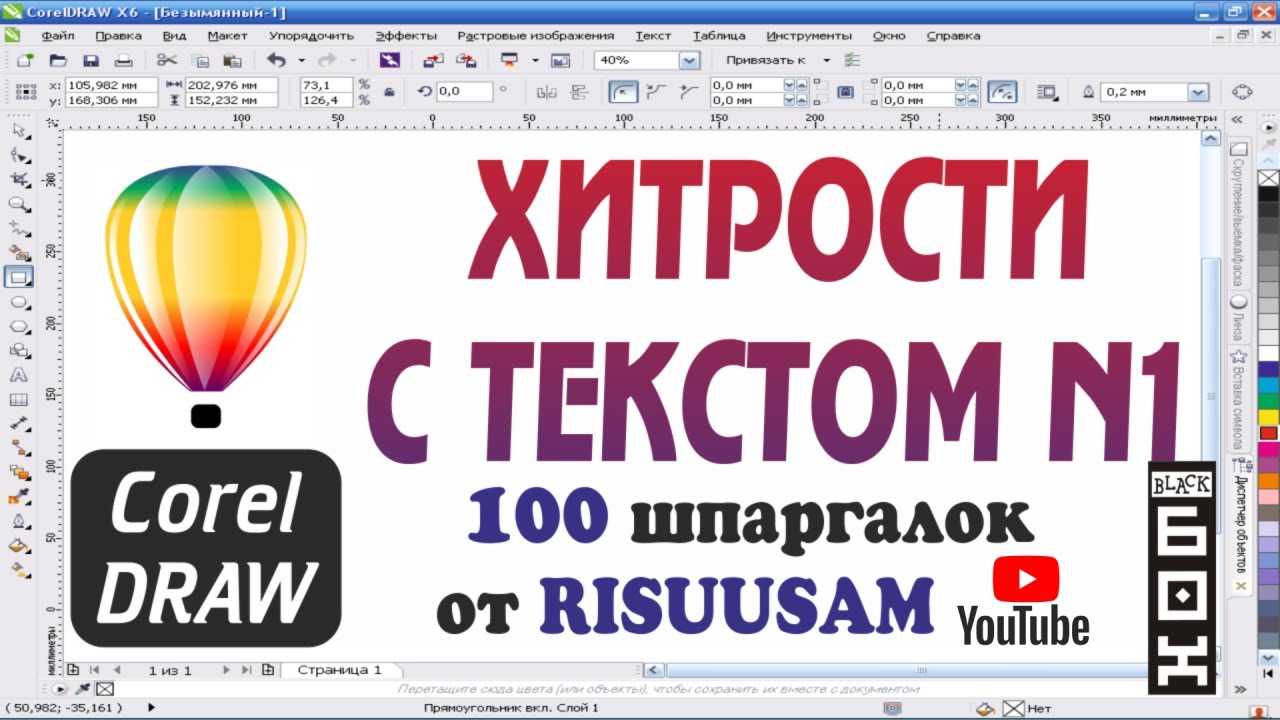The width and height of the screenshot is (1280, 720).
Task: Select the Table tool in the toolbox
Action: [19, 399]
